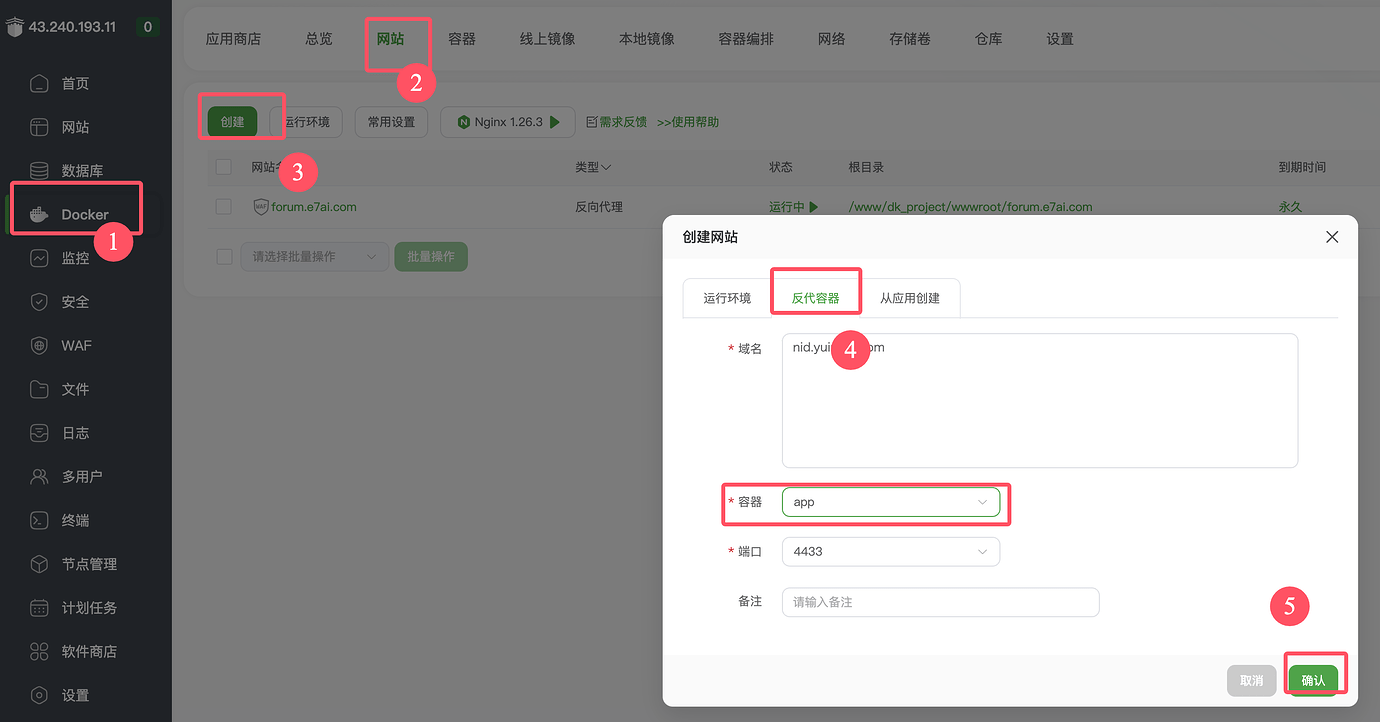Click the 文件 folder icon

pyautogui.click(x=39, y=389)
